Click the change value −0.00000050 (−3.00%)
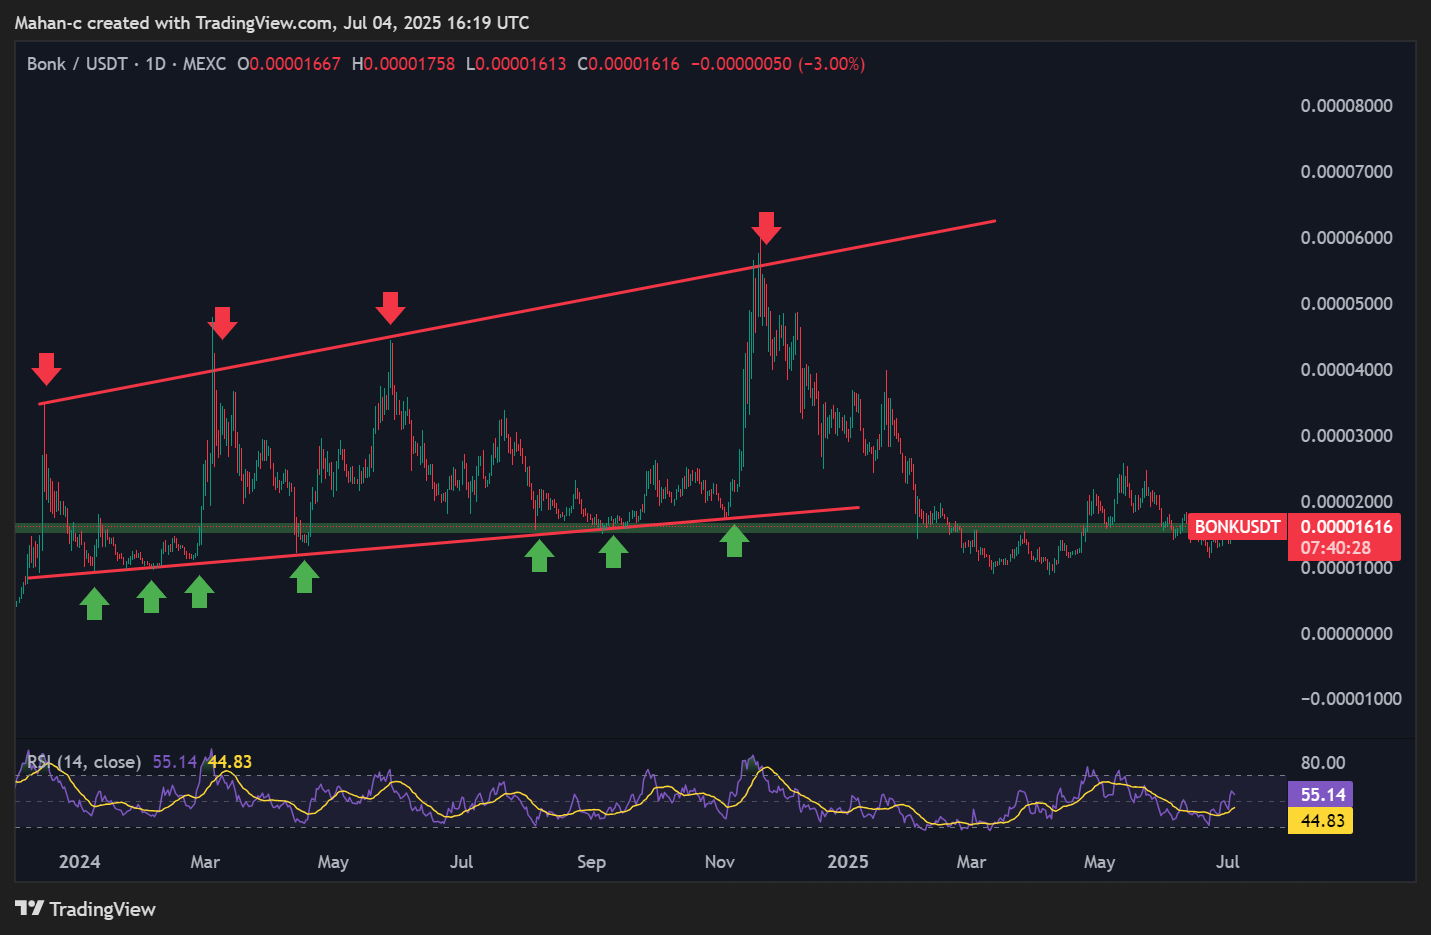Viewport: 1431px width, 935px height. coord(778,64)
